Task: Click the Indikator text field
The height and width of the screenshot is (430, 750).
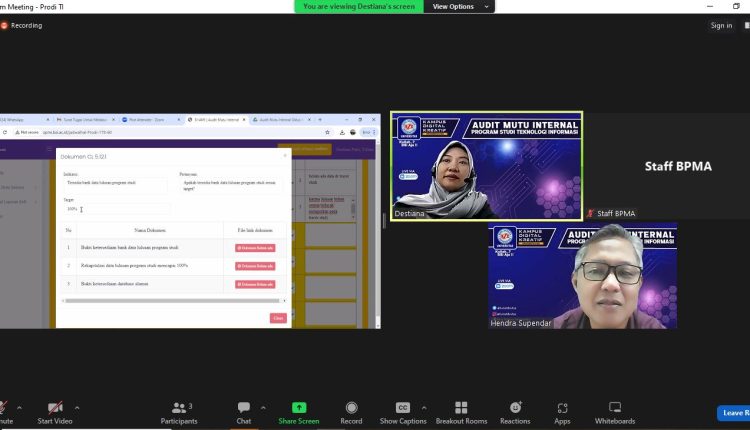Action: [115, 184]
